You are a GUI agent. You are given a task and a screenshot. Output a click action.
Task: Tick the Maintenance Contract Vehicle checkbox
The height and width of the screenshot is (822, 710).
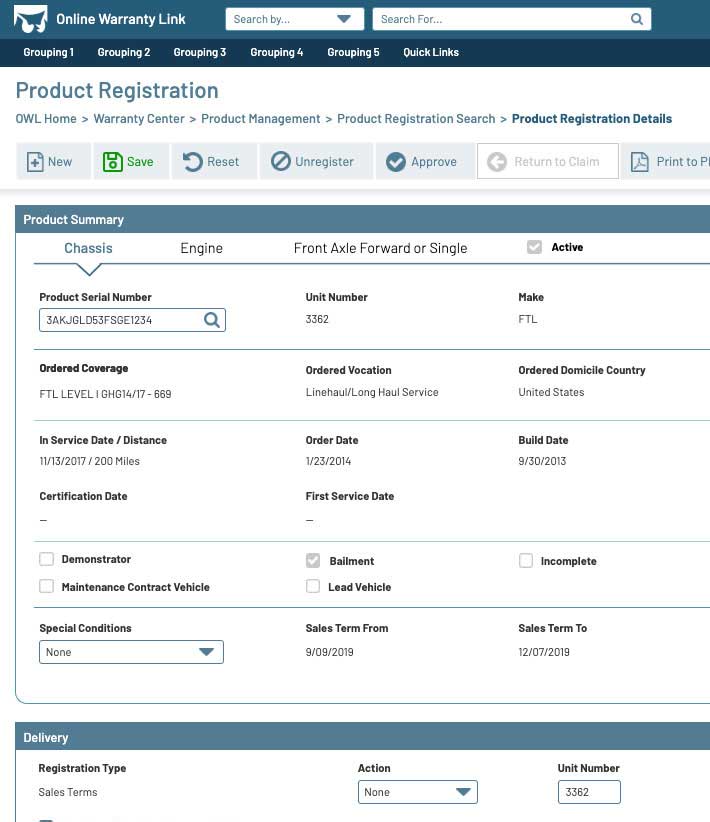coord(46,587)
